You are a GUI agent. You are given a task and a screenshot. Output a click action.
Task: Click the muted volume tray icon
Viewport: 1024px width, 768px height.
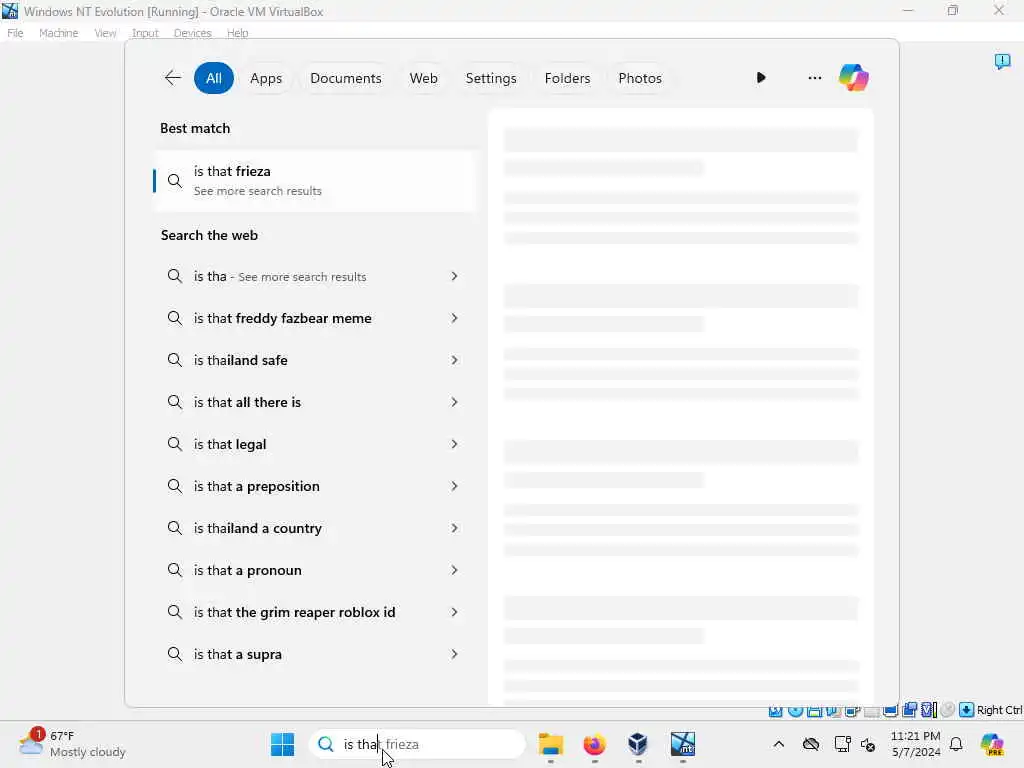coord(868,744)
